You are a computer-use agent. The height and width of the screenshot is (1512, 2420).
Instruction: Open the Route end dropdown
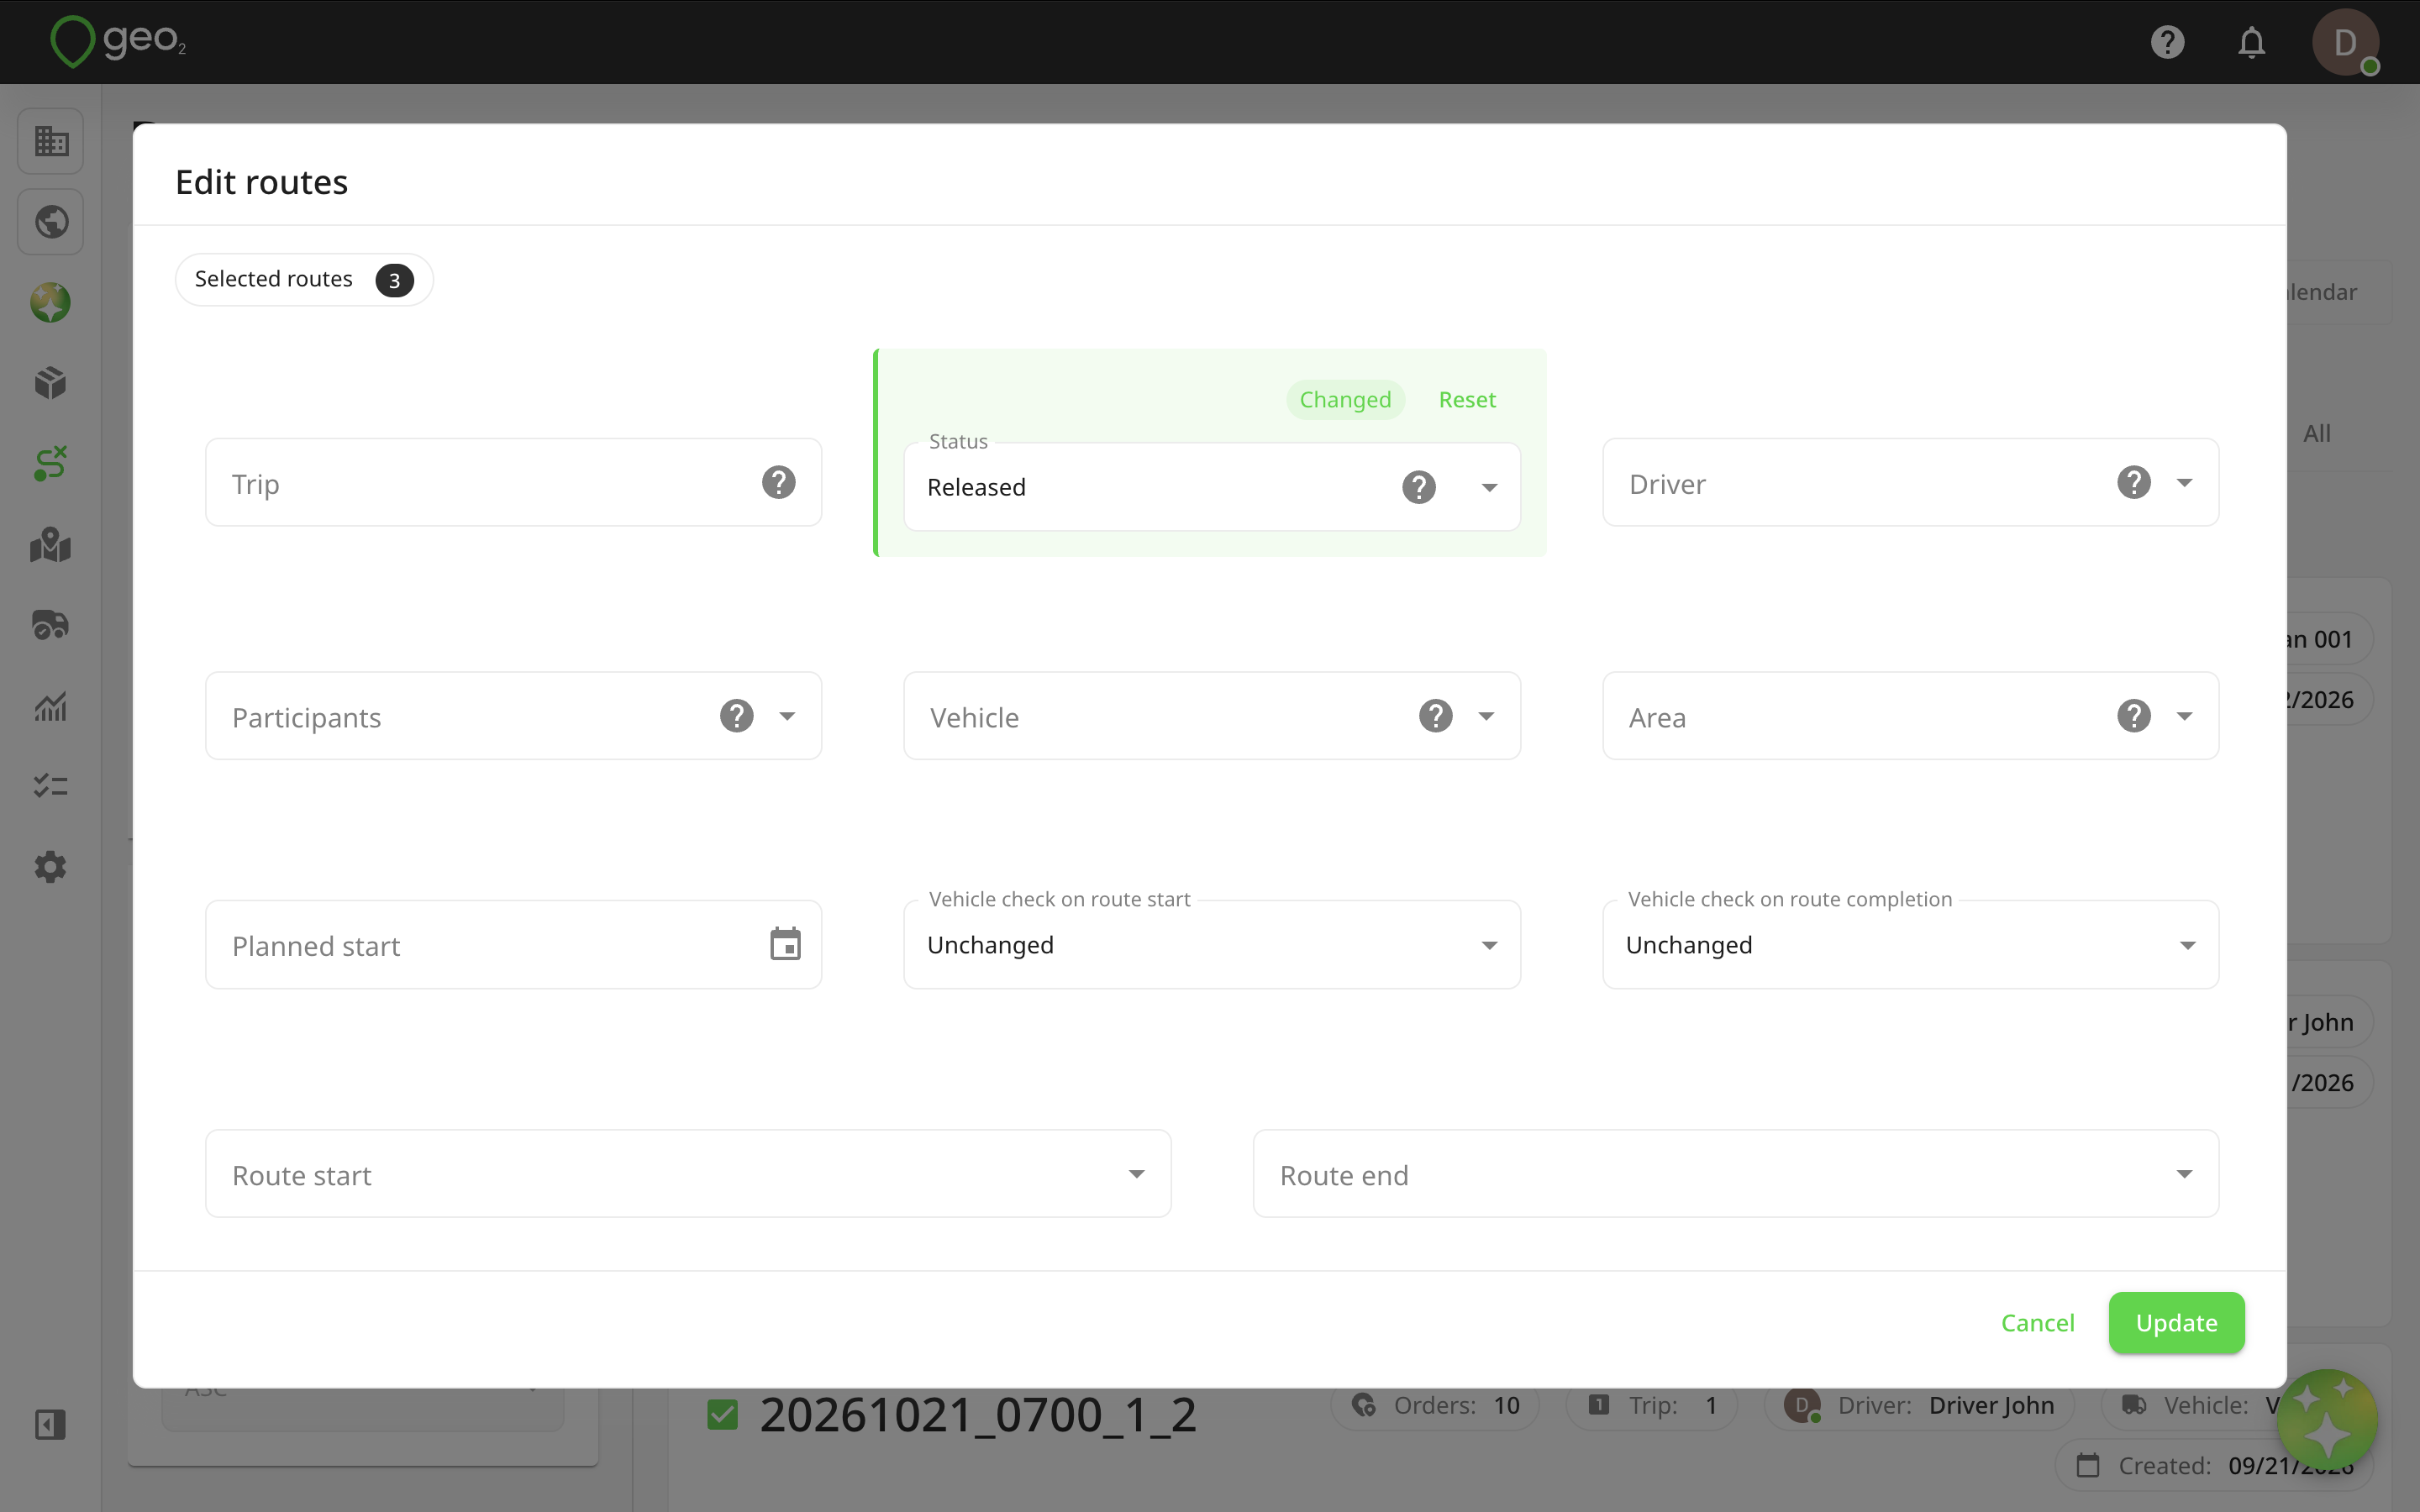pos(1736,1174)
